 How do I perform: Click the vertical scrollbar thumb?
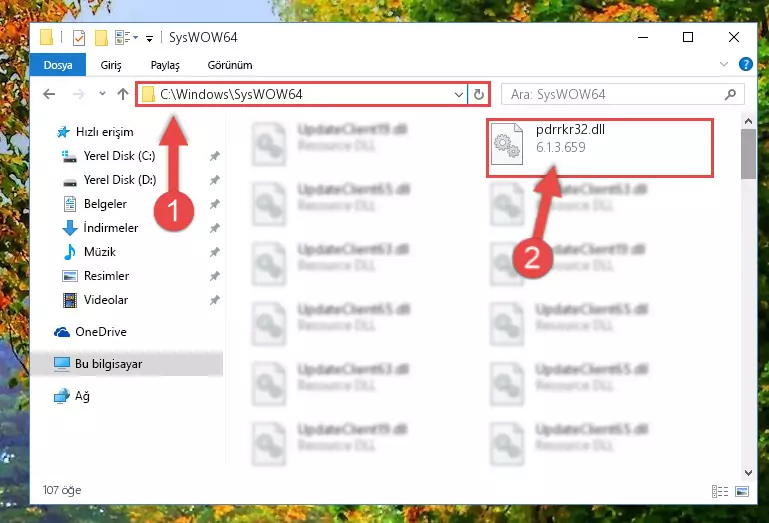[x=748, y=154]
